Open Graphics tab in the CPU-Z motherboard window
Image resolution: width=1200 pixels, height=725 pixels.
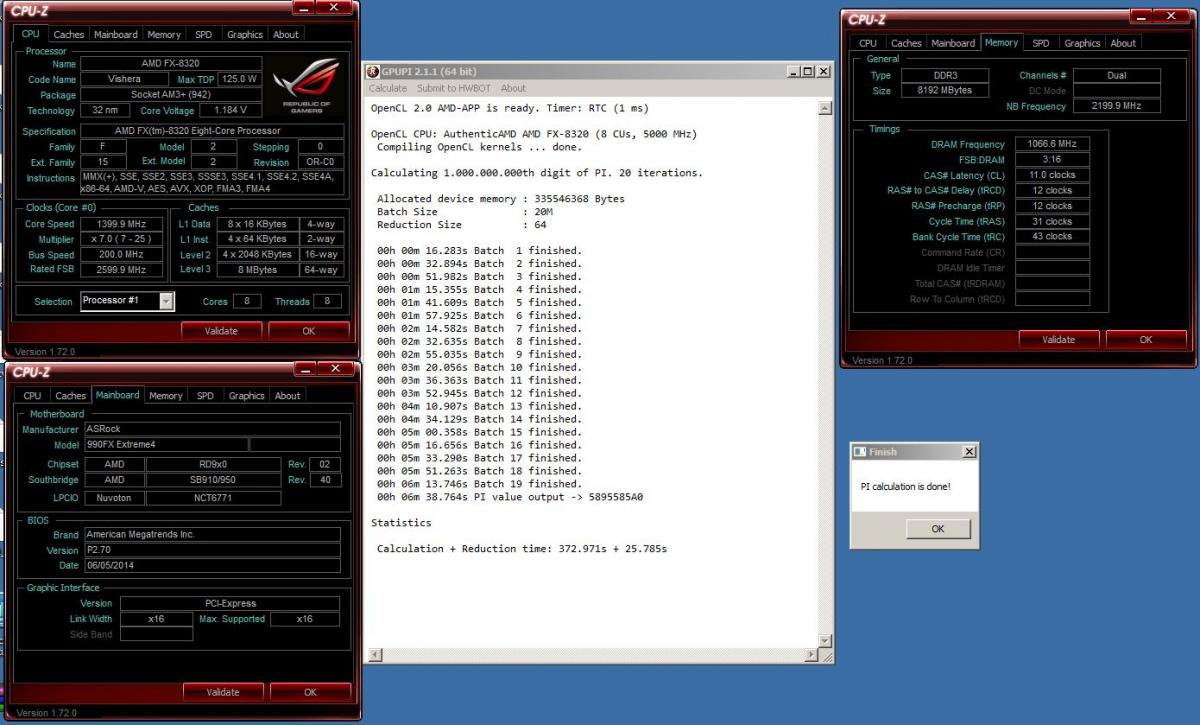click(x=247, y=396)
